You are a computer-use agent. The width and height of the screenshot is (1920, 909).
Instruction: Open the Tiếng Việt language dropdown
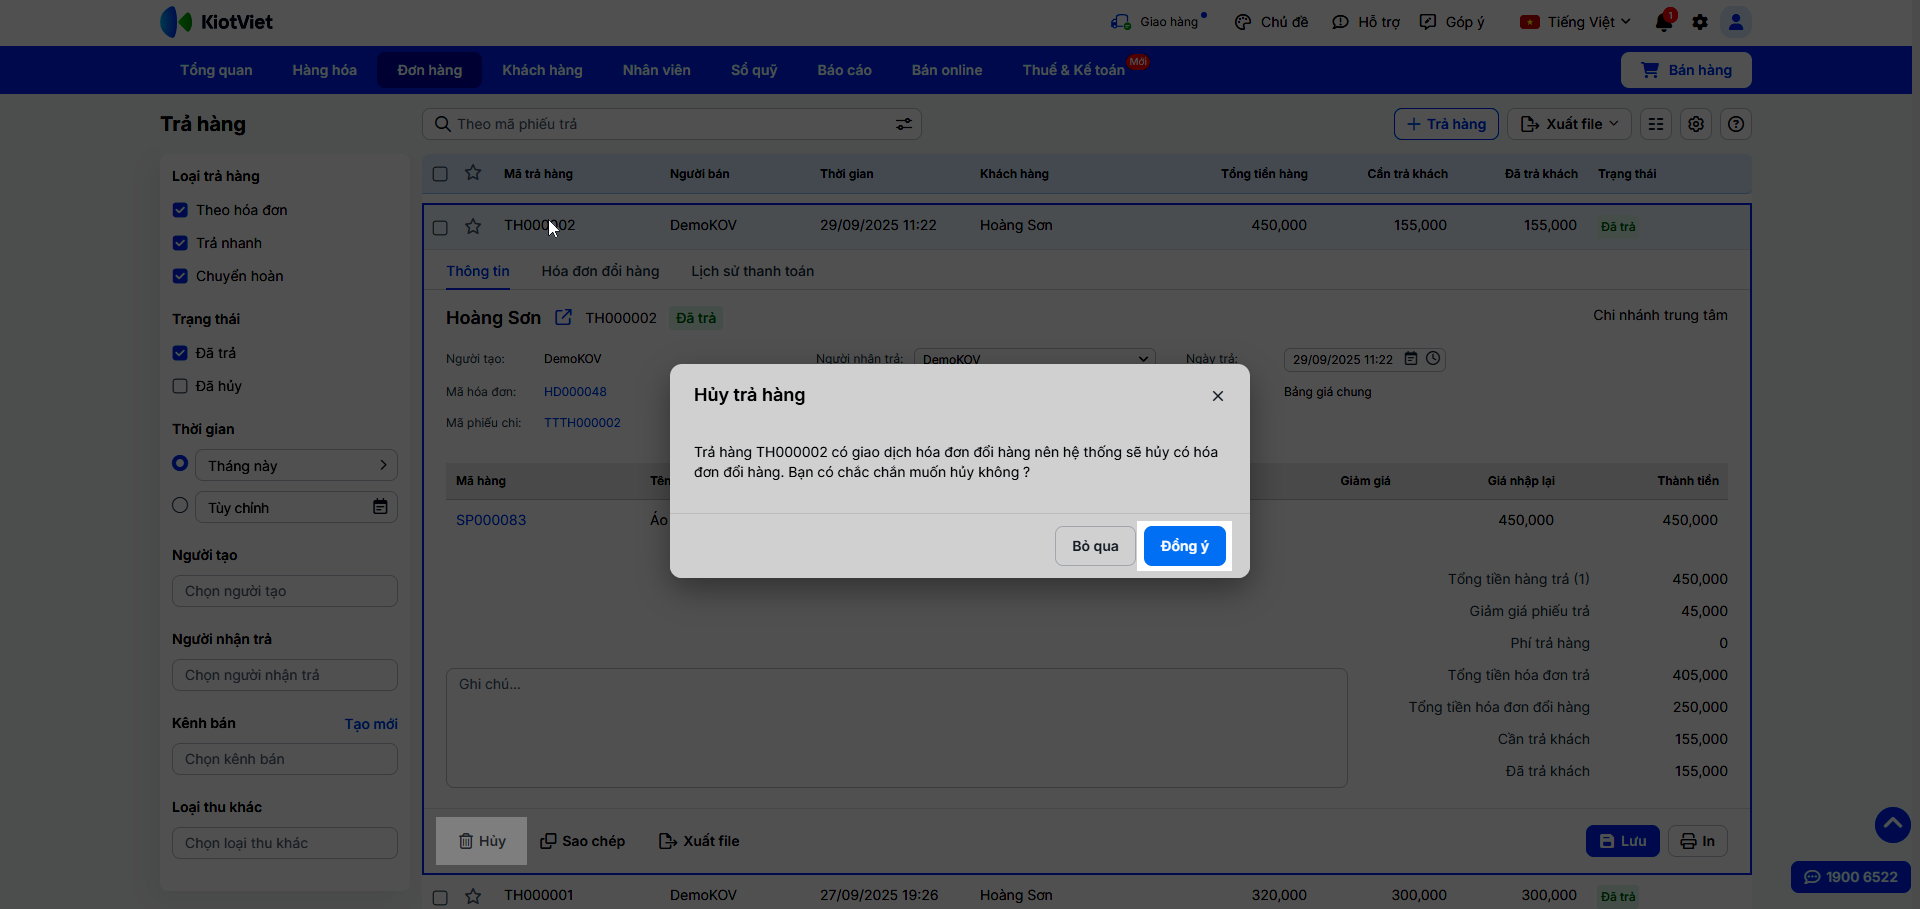[1576, 22]
